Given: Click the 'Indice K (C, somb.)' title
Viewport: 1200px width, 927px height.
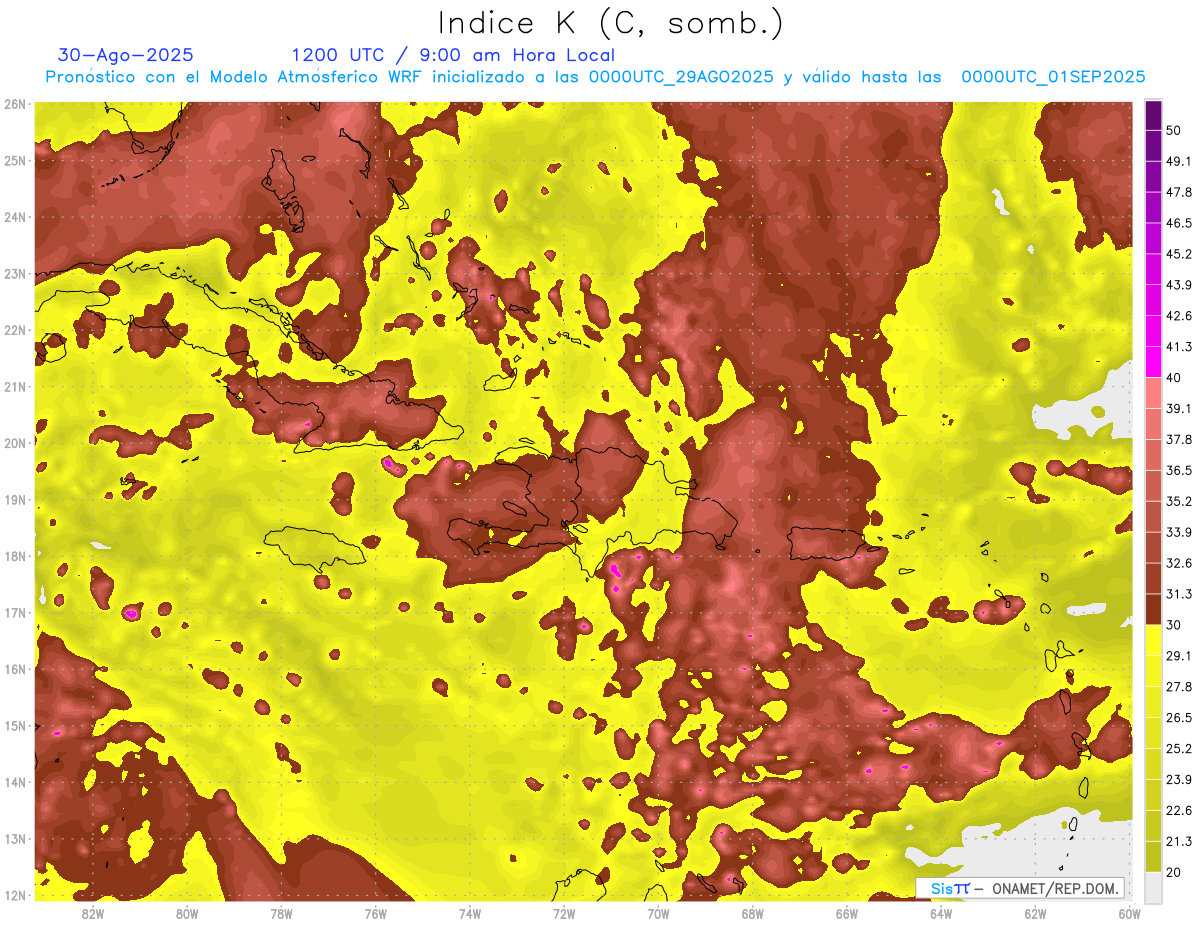Looking at the screenshot, I should coord(610,23).
